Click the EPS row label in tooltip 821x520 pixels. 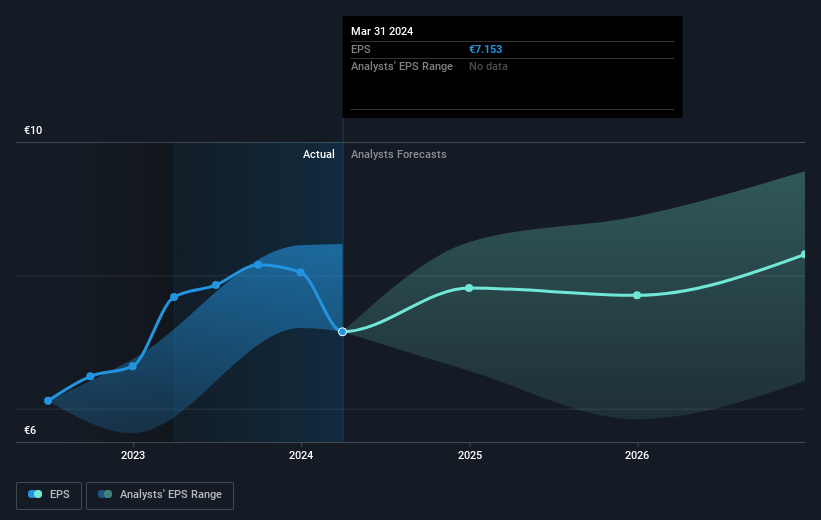tap(361, 49)
